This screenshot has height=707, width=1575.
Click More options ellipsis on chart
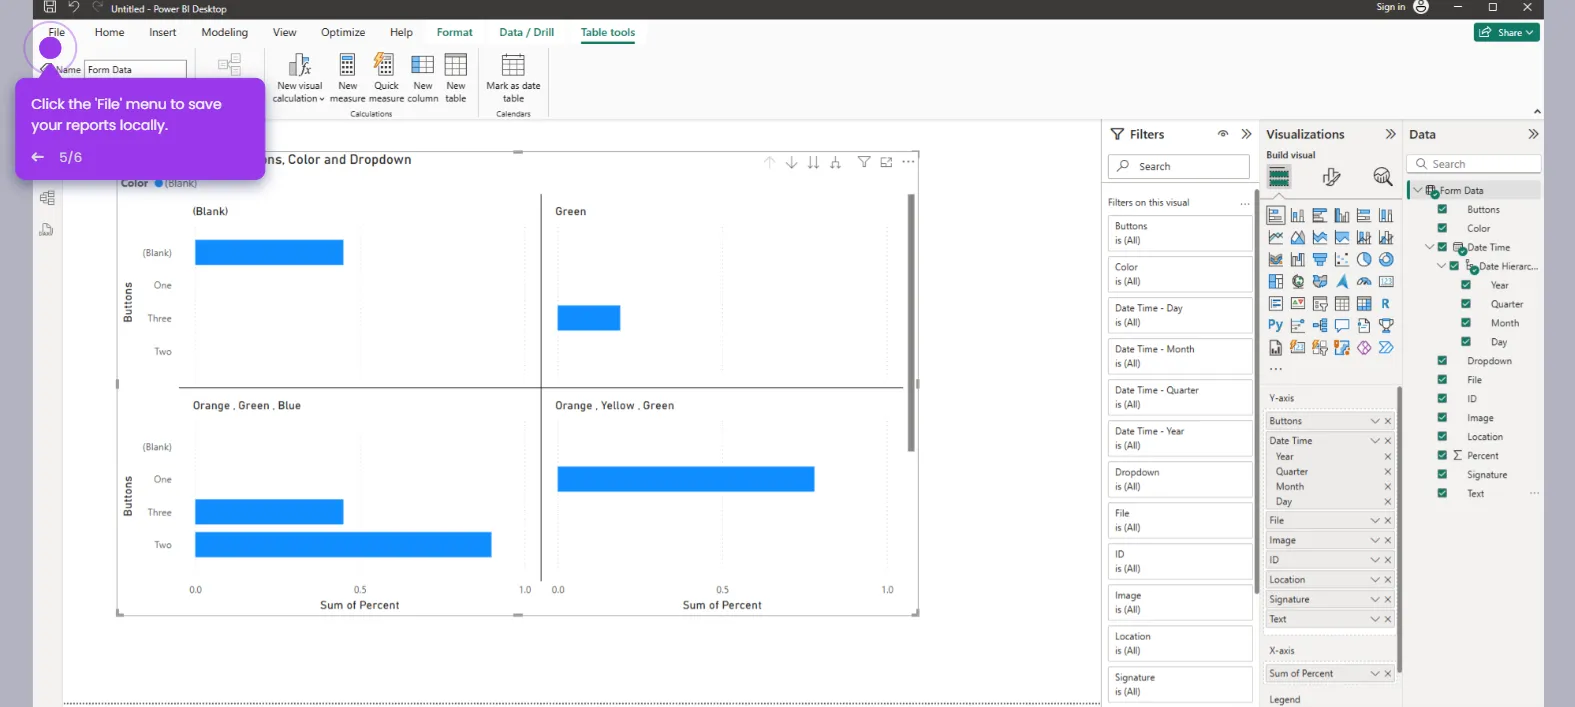[x=908, y=162]
